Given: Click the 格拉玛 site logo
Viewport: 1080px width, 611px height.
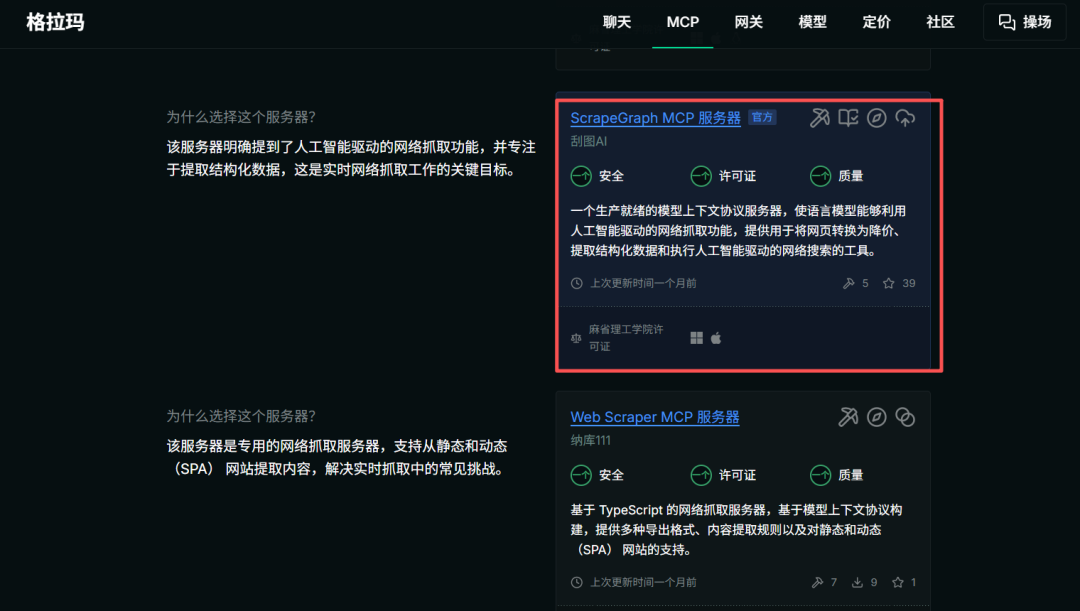Looking at the screenshot, I should tap(55, 22).
